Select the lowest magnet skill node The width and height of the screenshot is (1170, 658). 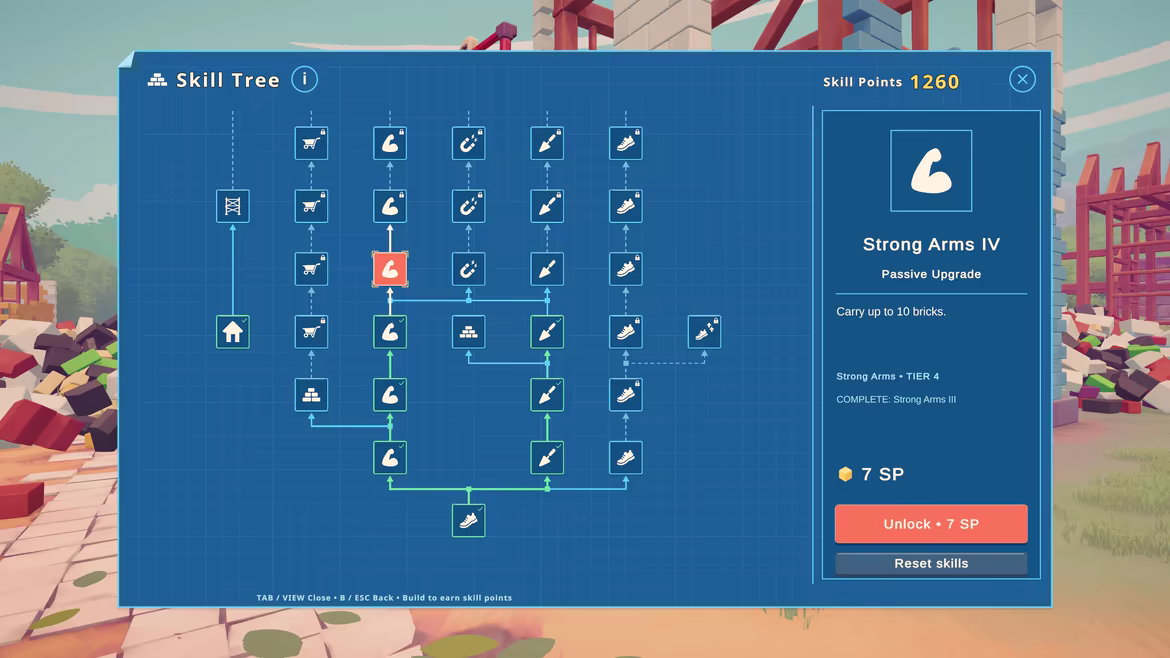click(469, 269)
